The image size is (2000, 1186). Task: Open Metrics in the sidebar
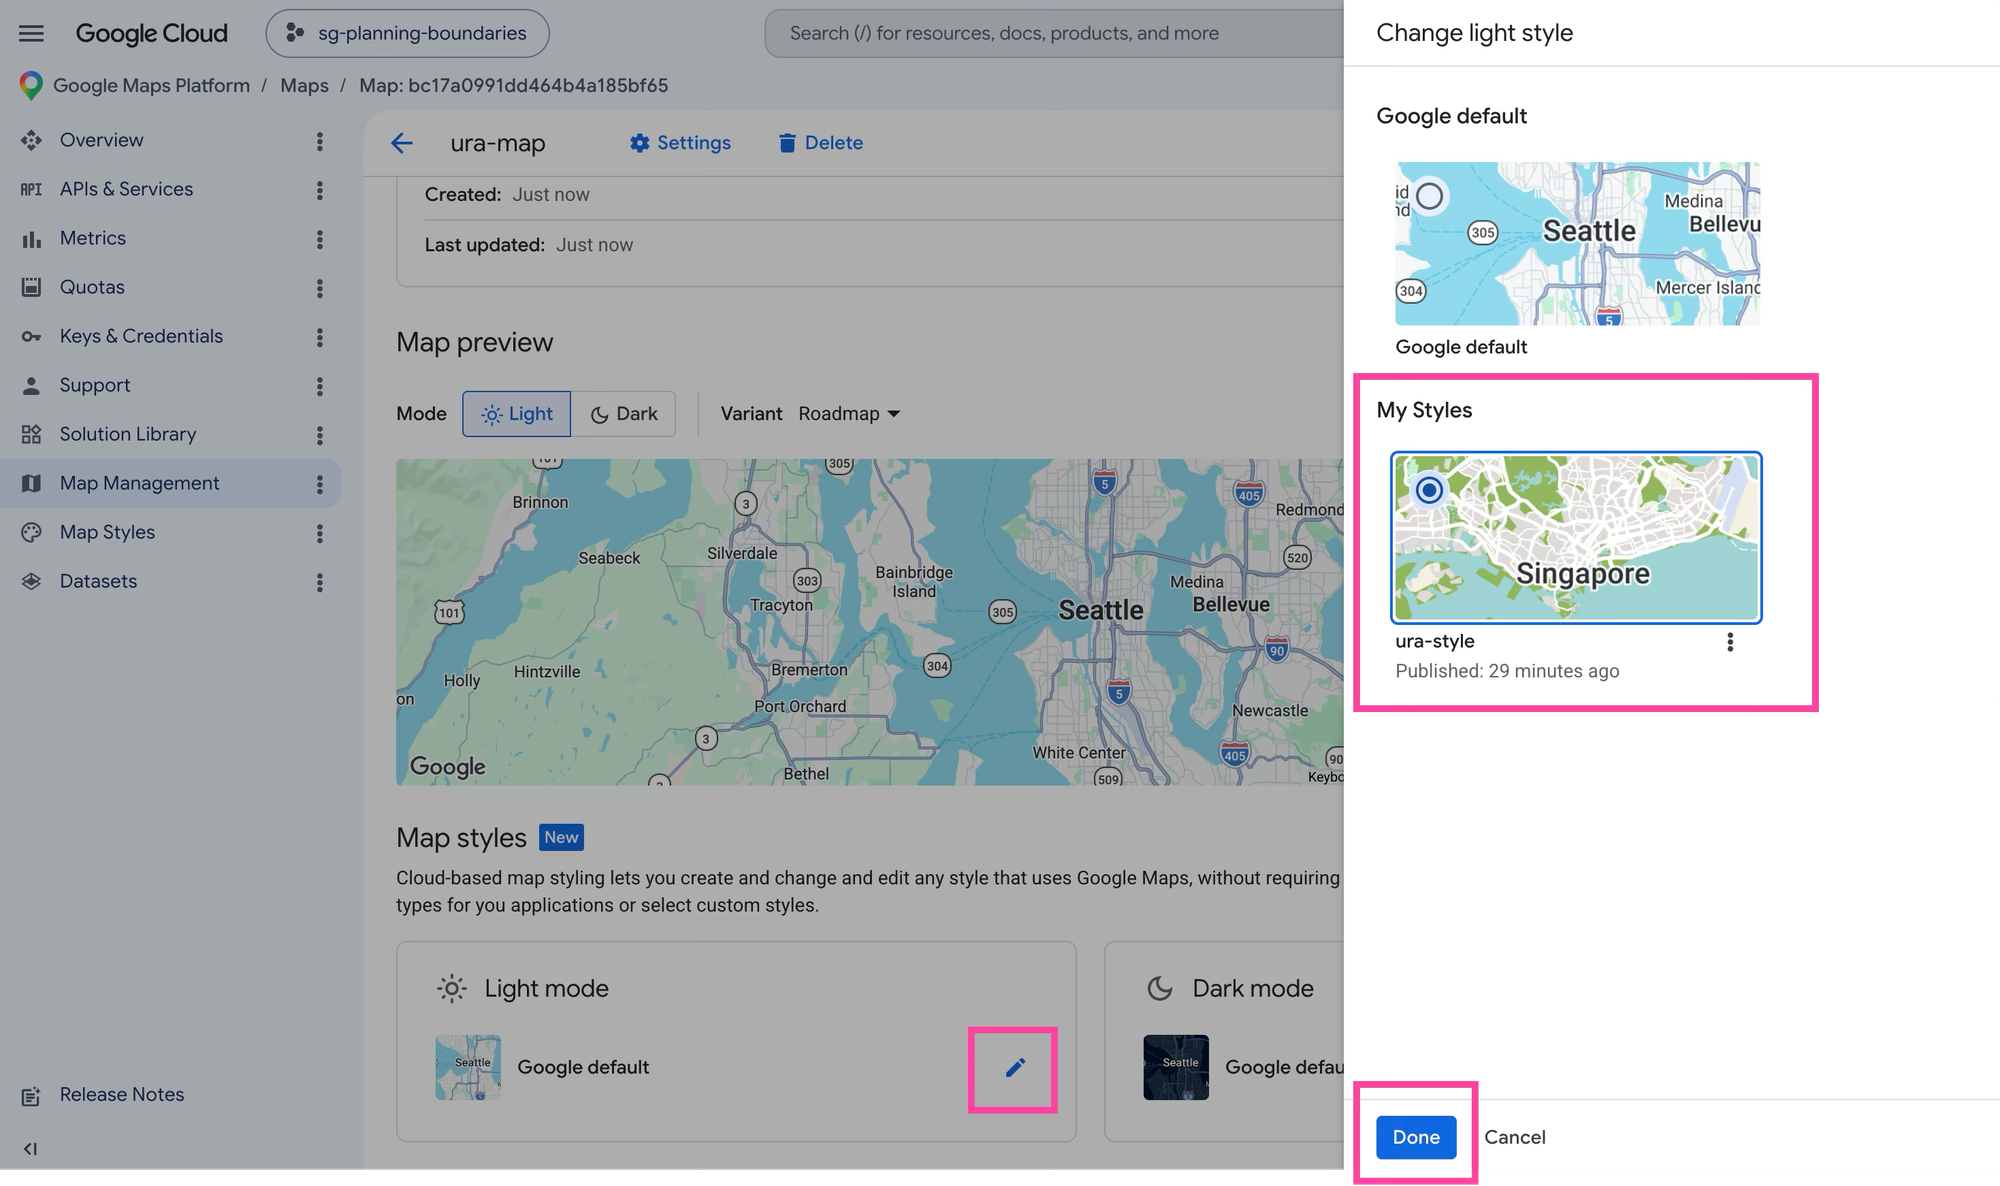(92, 238)
